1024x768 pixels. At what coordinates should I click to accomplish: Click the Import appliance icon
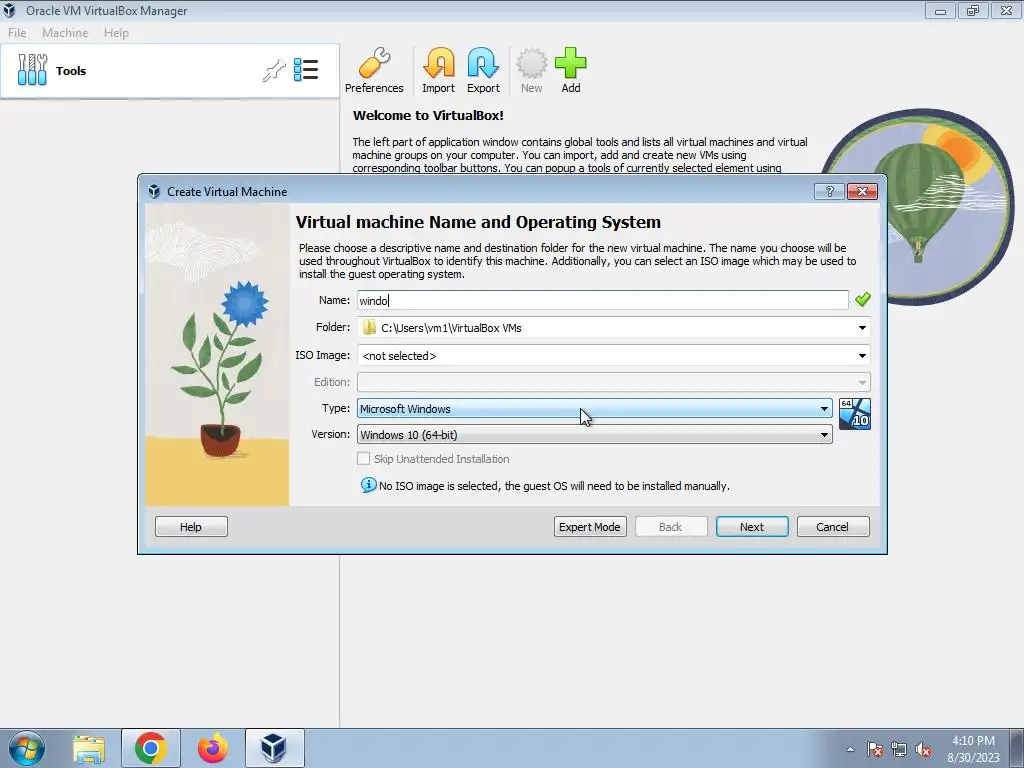click(438, 71)
